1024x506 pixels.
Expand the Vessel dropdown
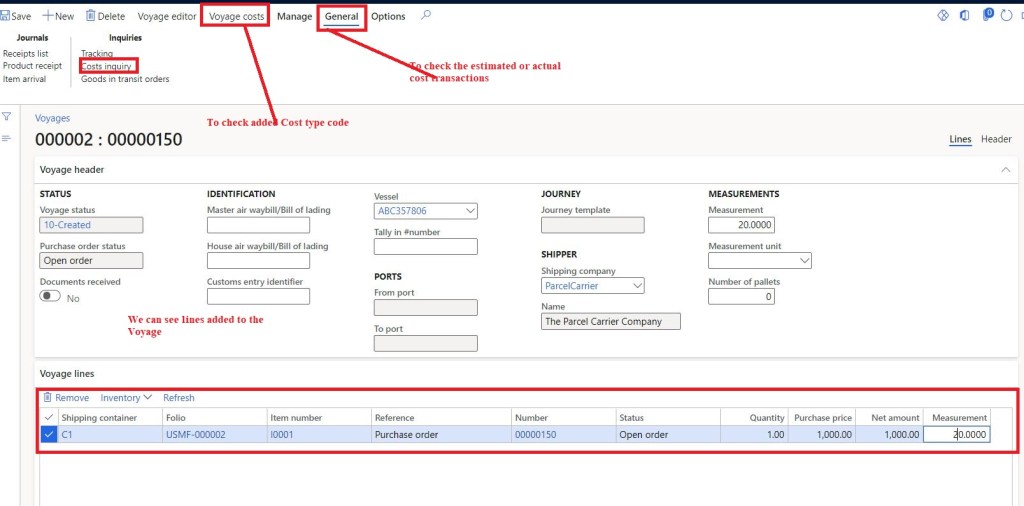470,211
